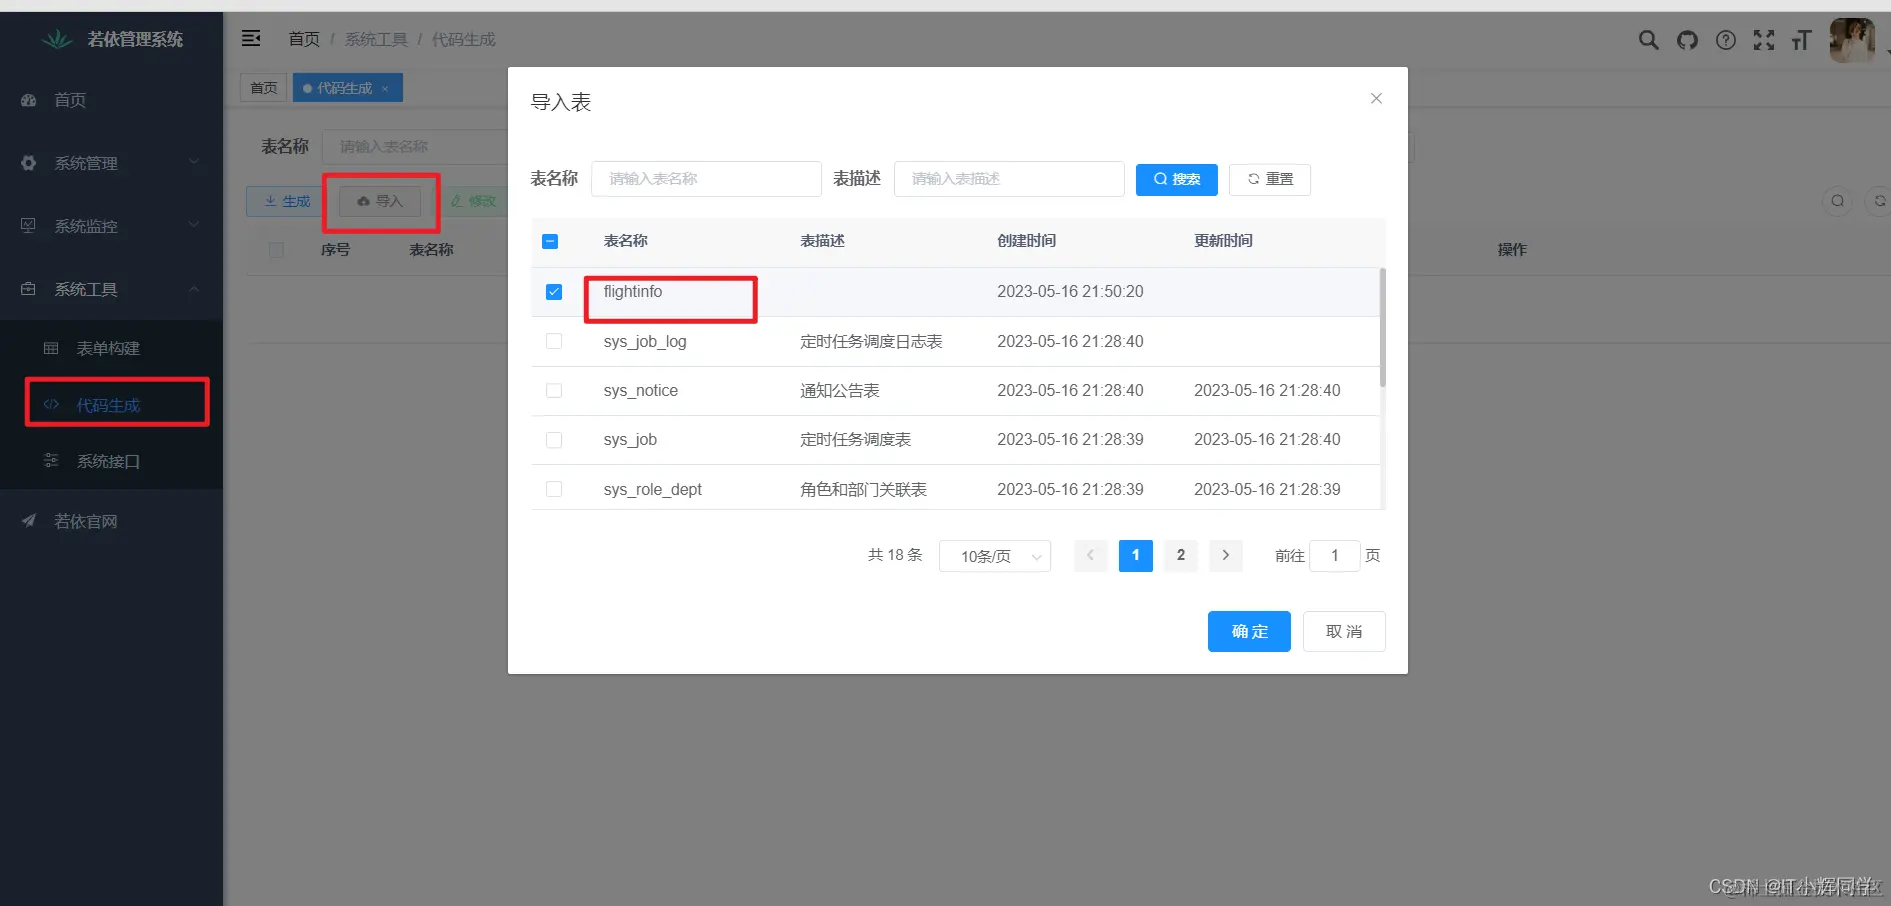Check the sys_job_log row checkbox

pos(554,340)
